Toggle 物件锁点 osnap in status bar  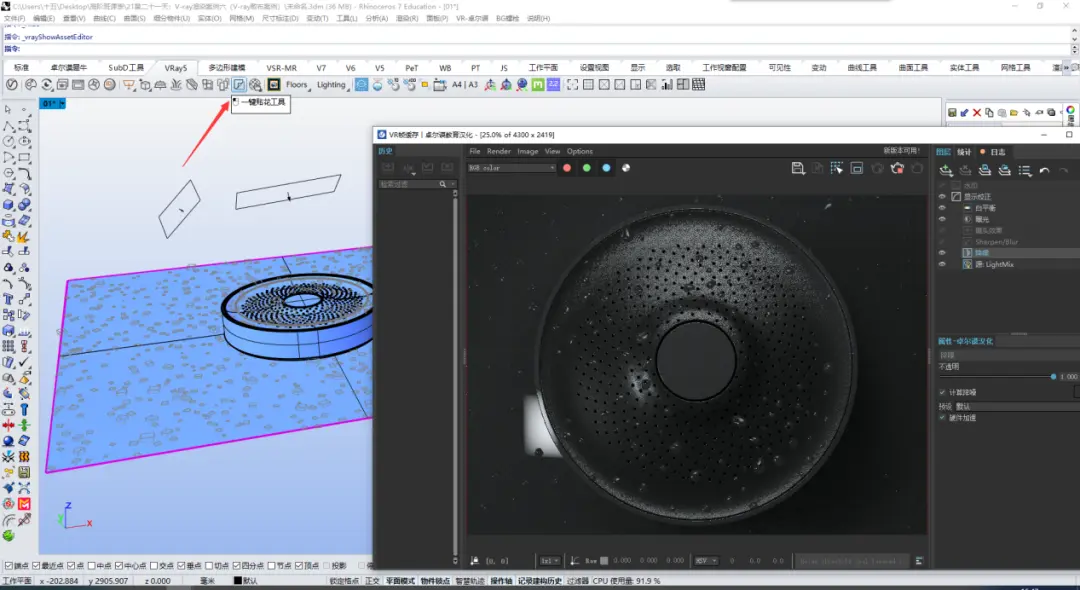(x=435, y=581)
